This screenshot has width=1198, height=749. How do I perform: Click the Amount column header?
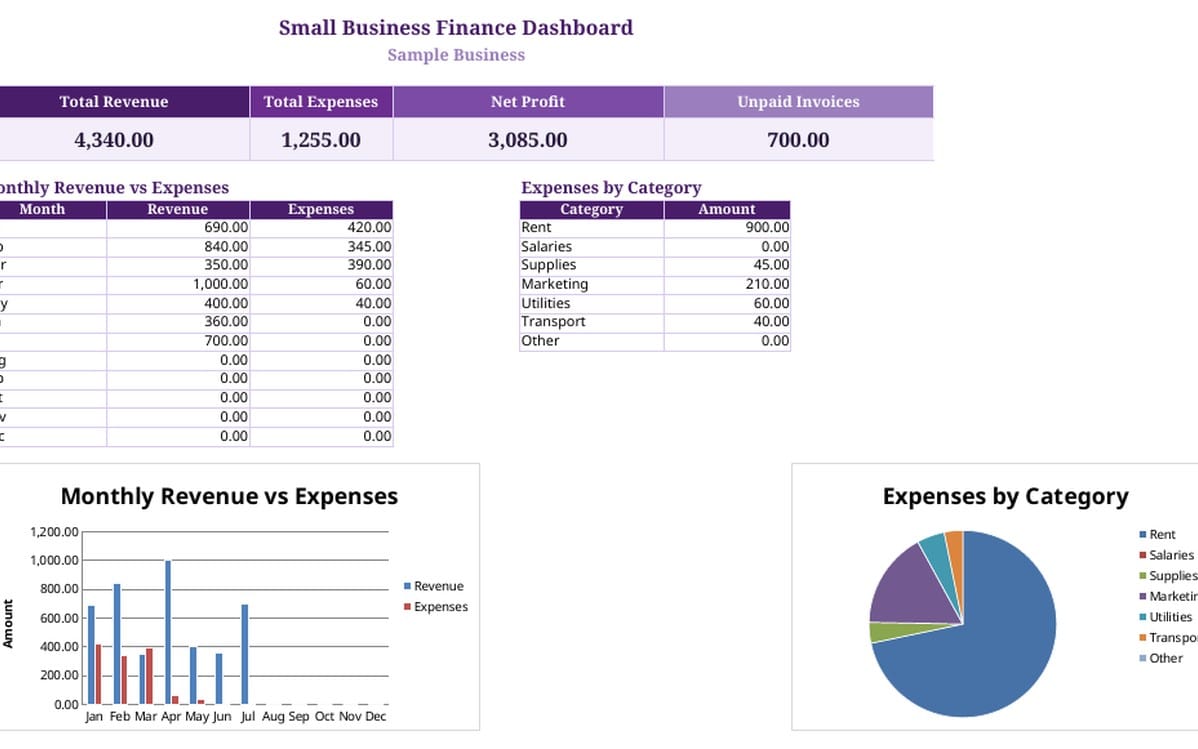(727, 209)
